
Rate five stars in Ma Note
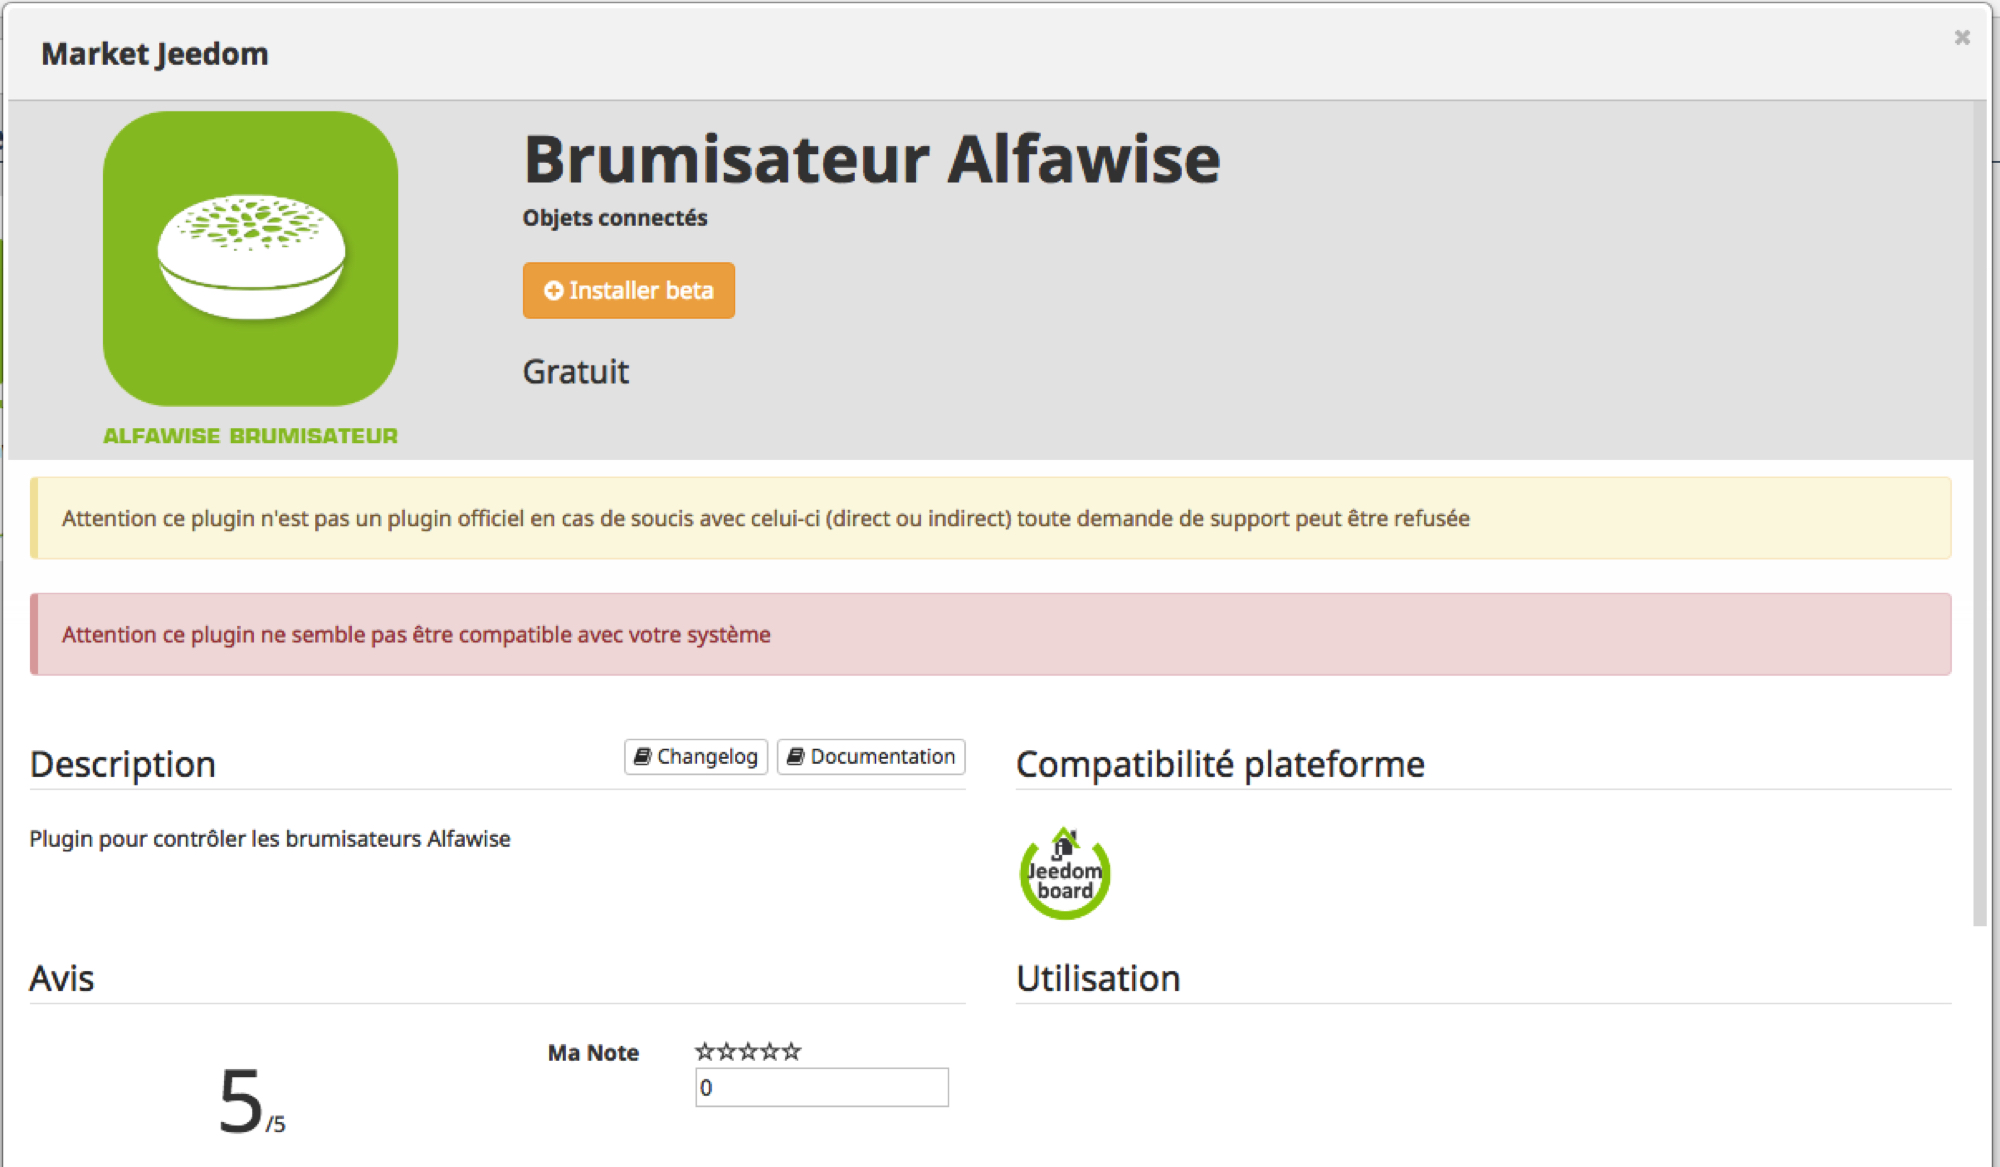(792, 1051)
